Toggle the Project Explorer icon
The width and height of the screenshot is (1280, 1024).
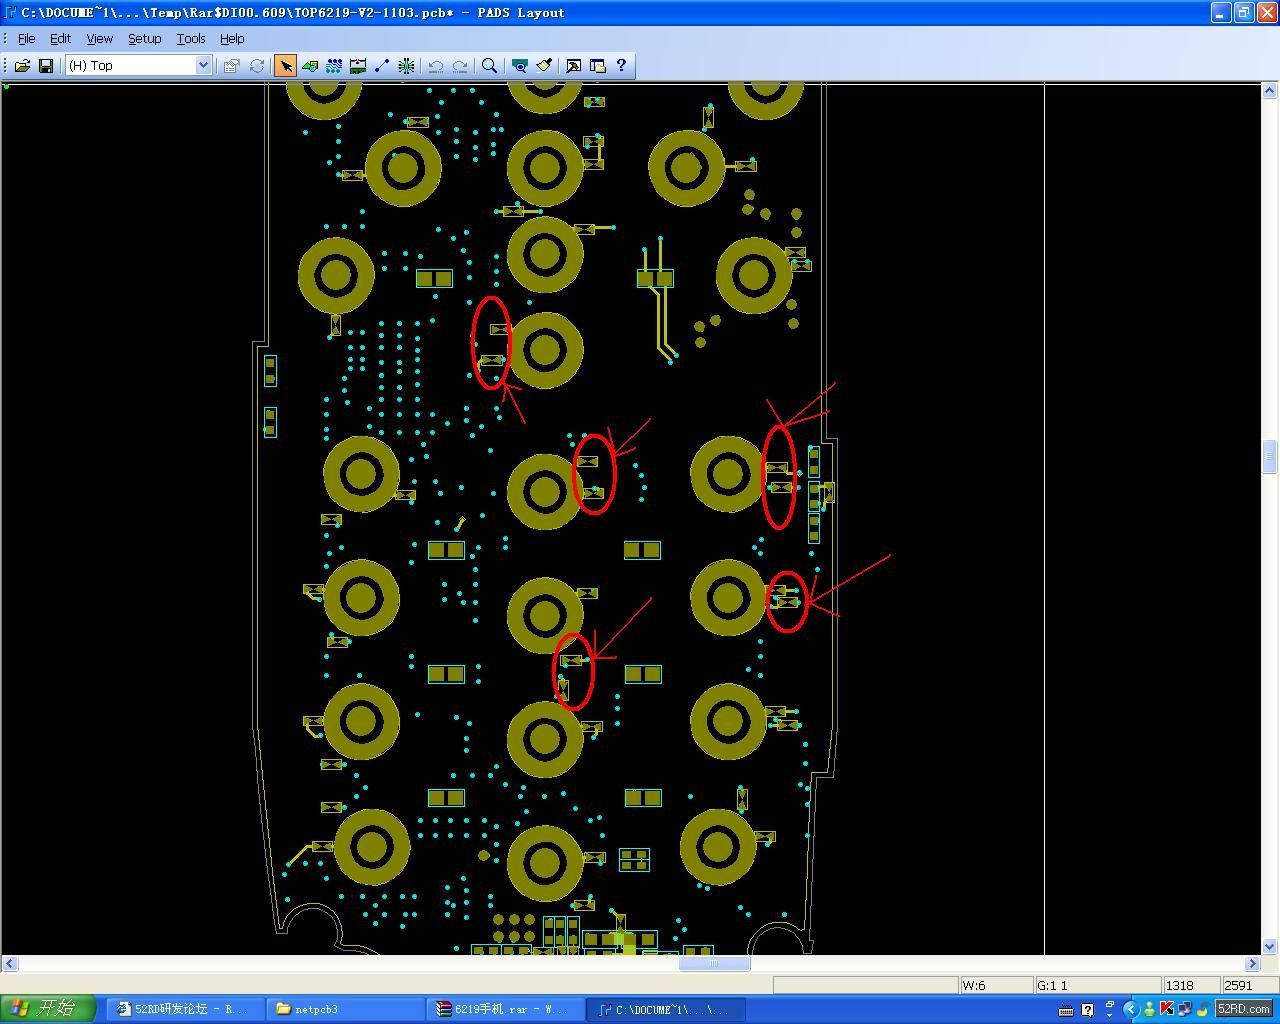pos(598,66)
